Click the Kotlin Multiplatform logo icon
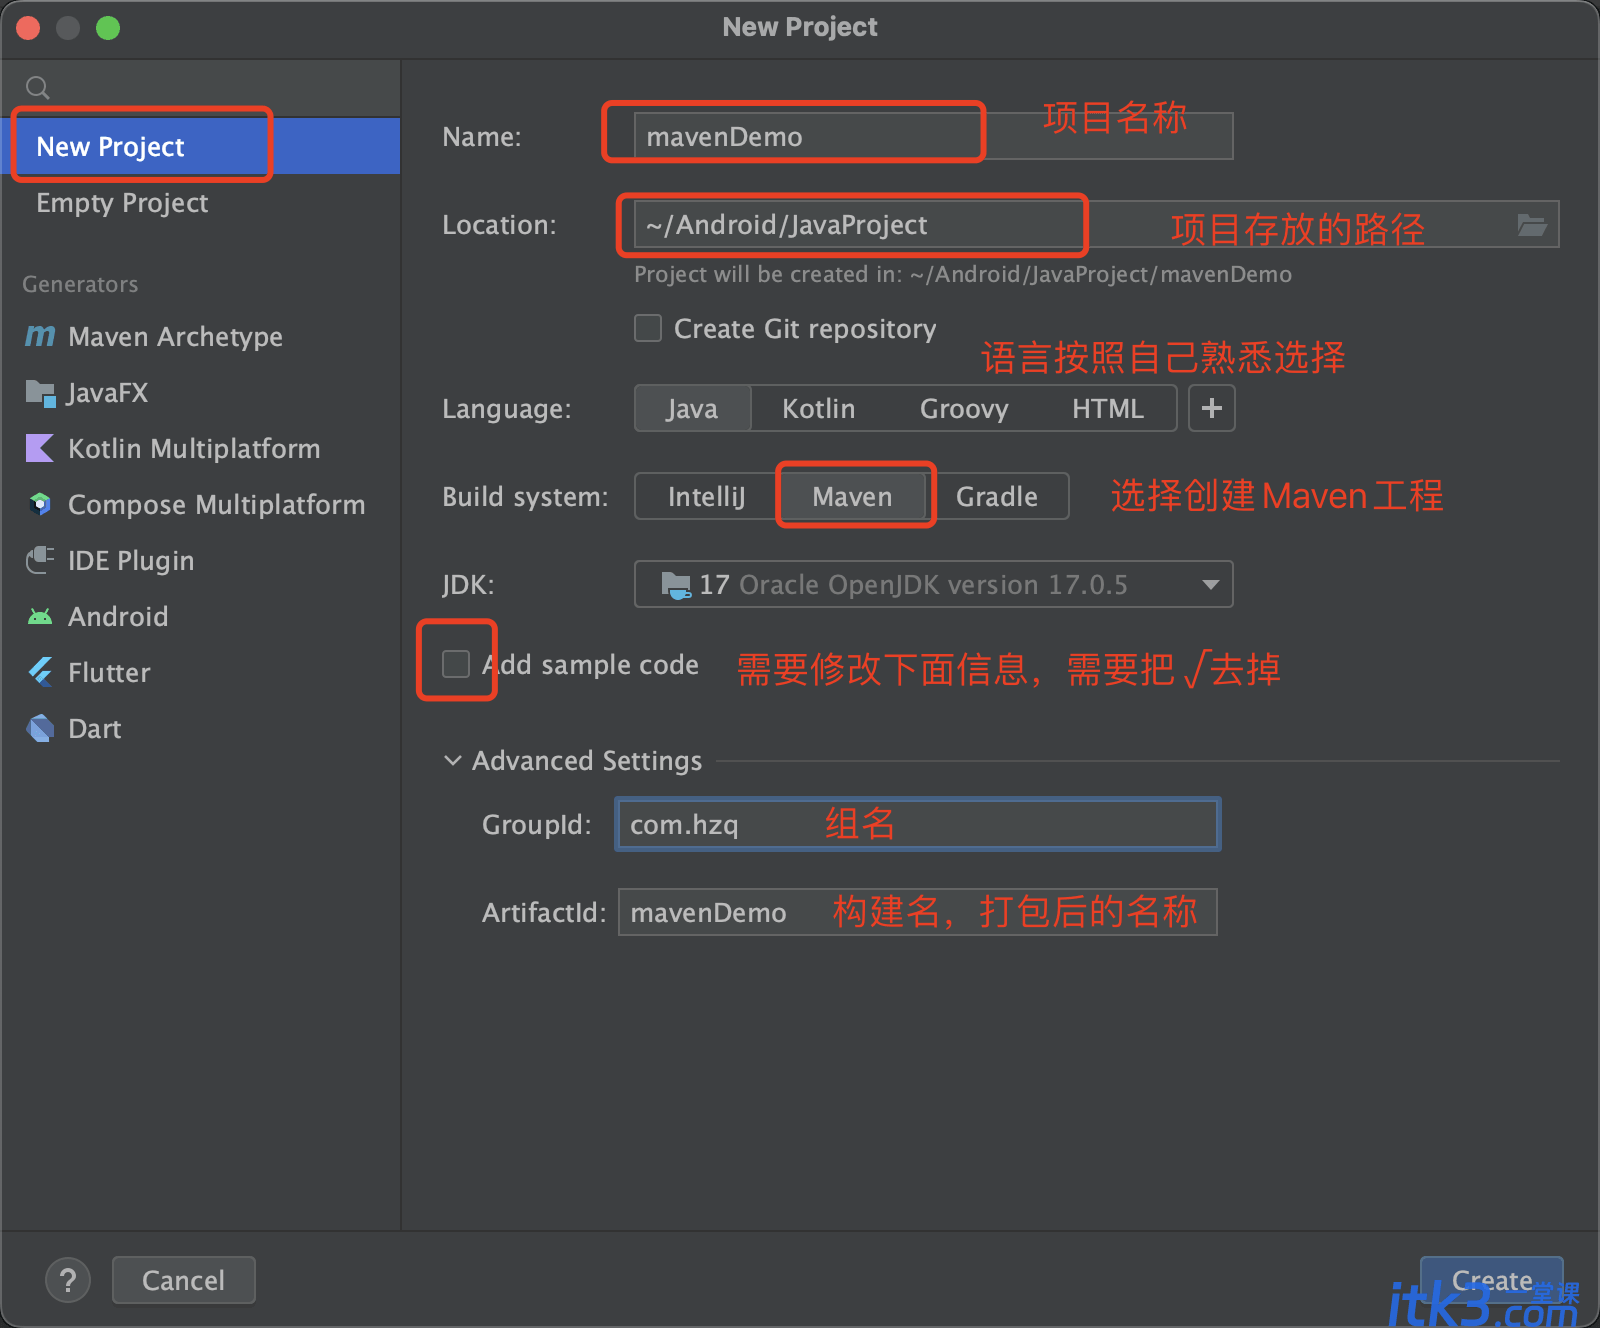The width and height of the screenshot is (1600, 1328). click(x=40, y=448)
